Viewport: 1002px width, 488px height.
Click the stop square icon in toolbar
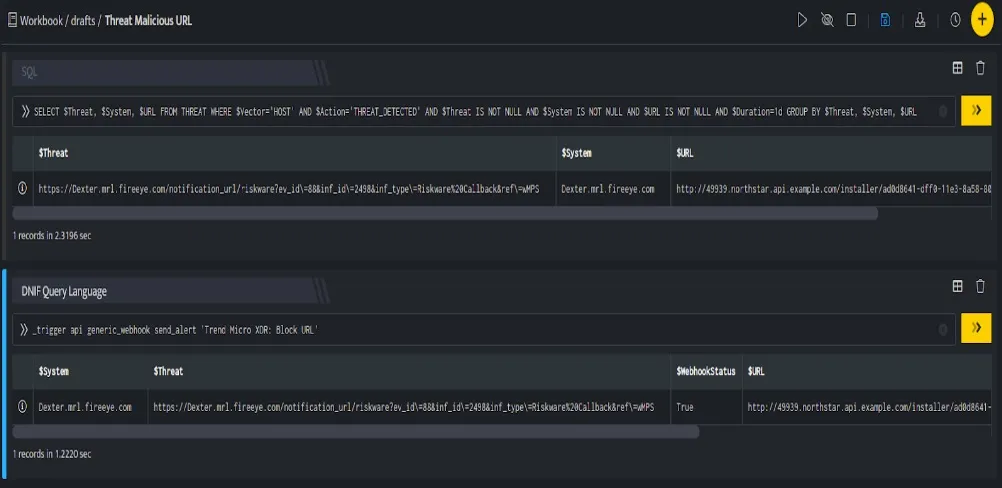tap(851, 20)
